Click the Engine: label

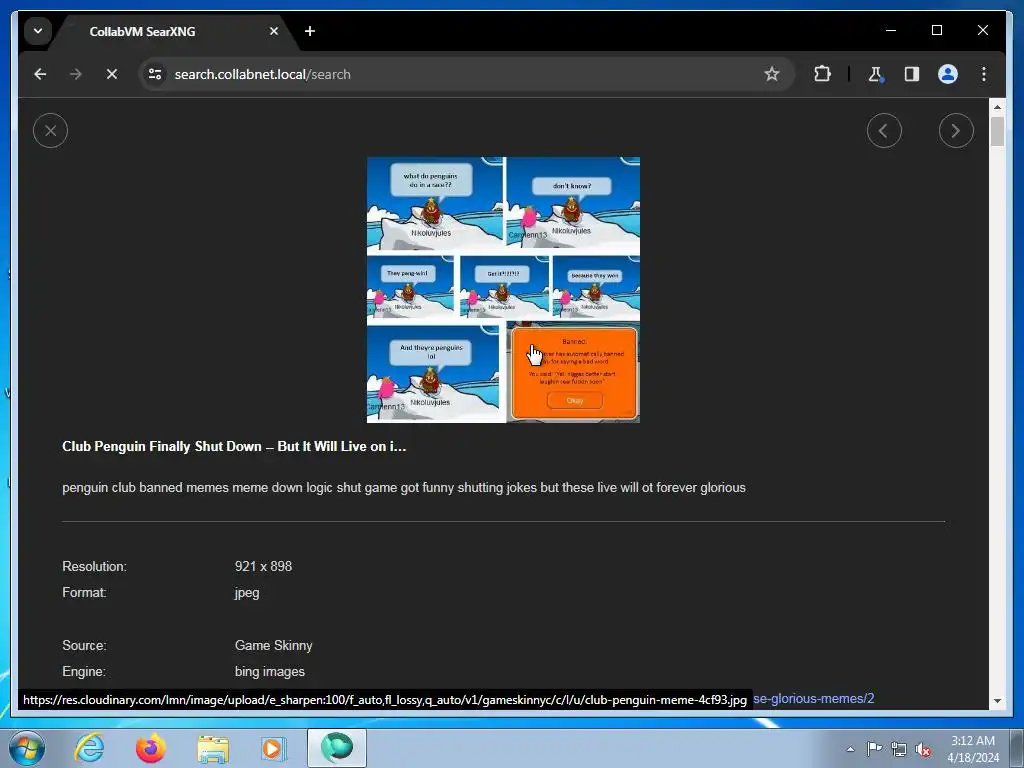pyautogui.click(x=84, y=671)
